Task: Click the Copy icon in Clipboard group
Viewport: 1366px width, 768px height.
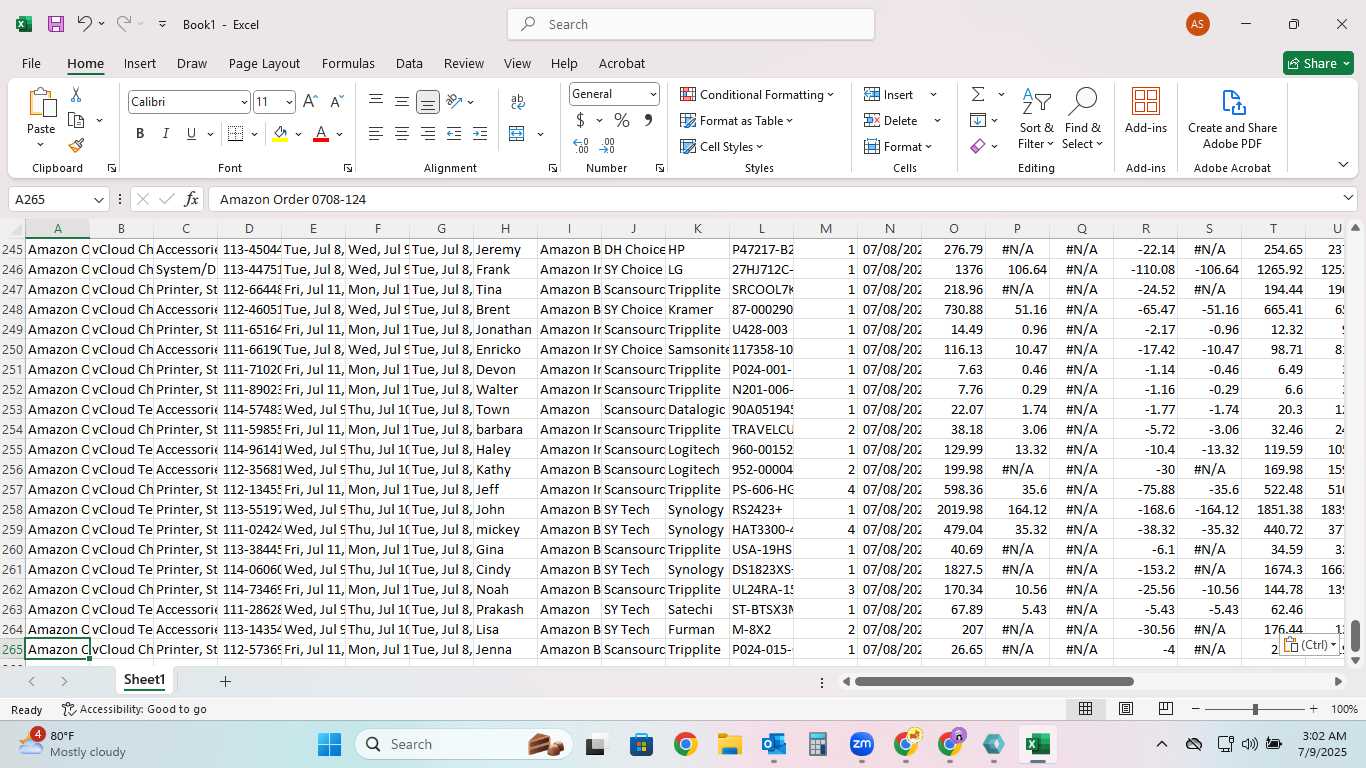Action: pyautogui.click(x=76, y=120)
